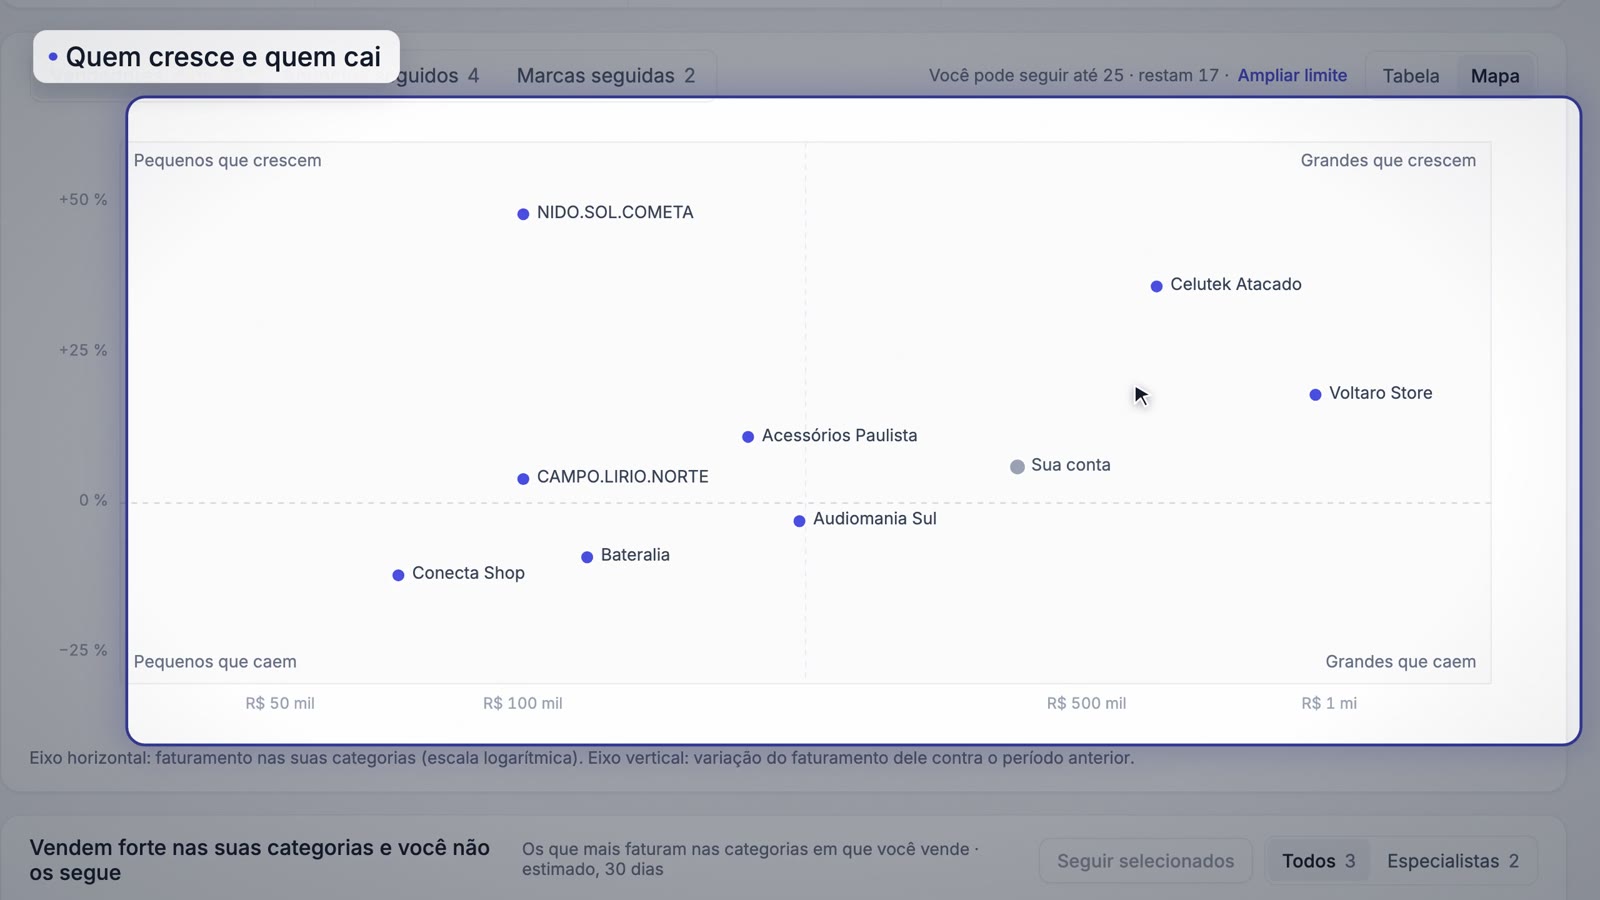Click the +25 % axis label
Image resolution: width=1600 pixels, height=900 pixels.
[x=83, y=350]
